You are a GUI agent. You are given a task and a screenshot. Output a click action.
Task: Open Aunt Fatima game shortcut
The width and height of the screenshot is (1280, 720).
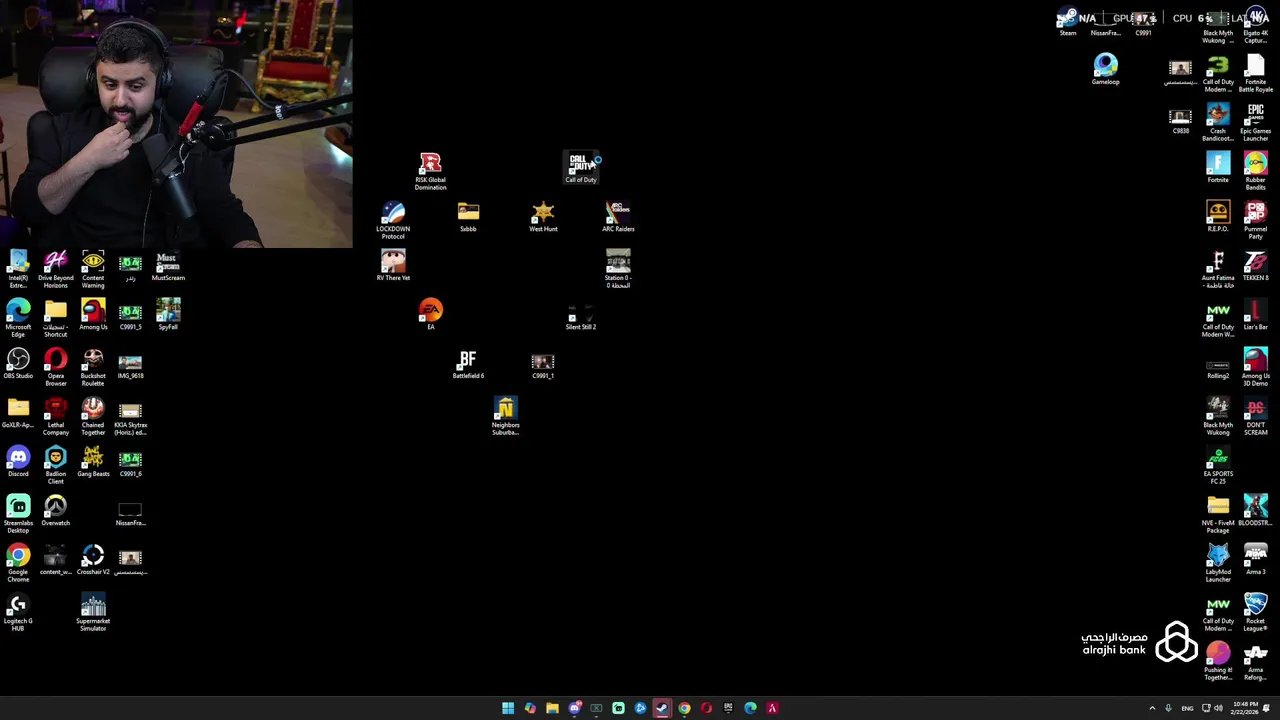[x=1218, y=270]
